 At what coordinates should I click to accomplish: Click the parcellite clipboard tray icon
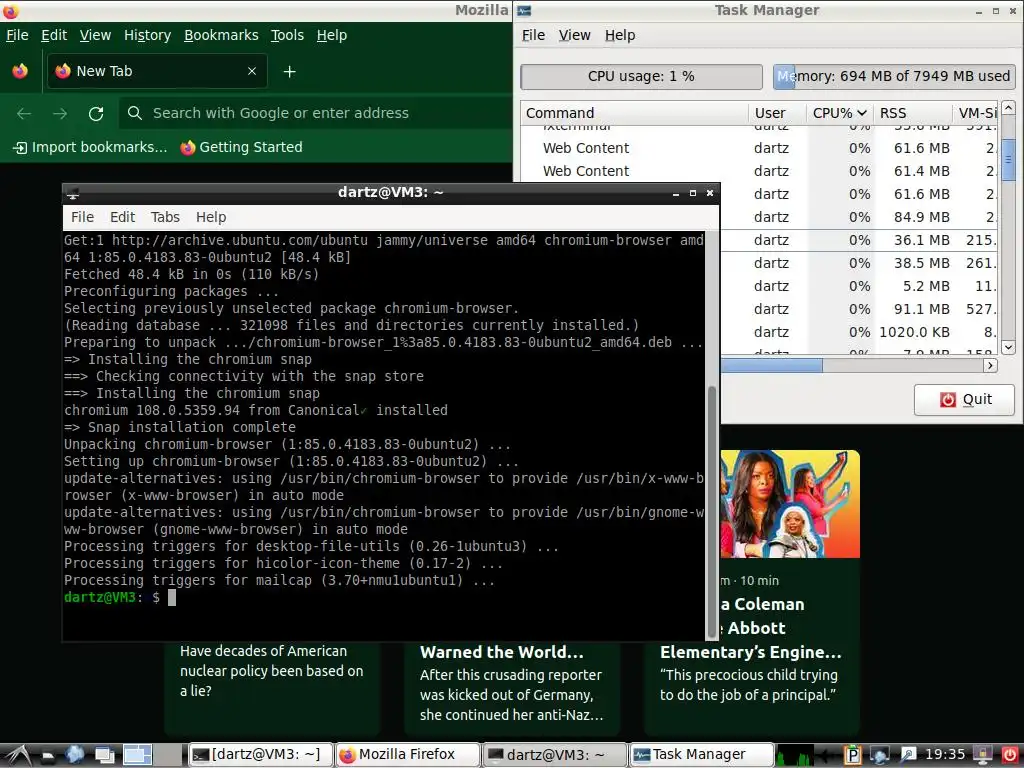coord(852,755)
